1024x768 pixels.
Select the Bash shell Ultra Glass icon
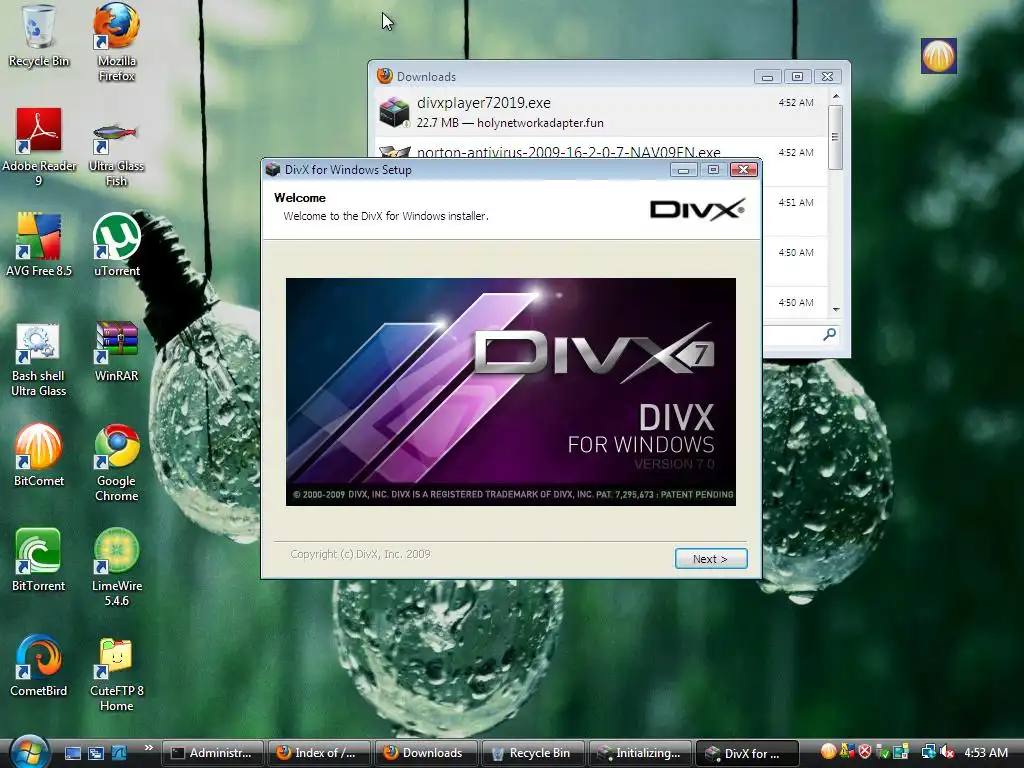click(x=39, y=359)
